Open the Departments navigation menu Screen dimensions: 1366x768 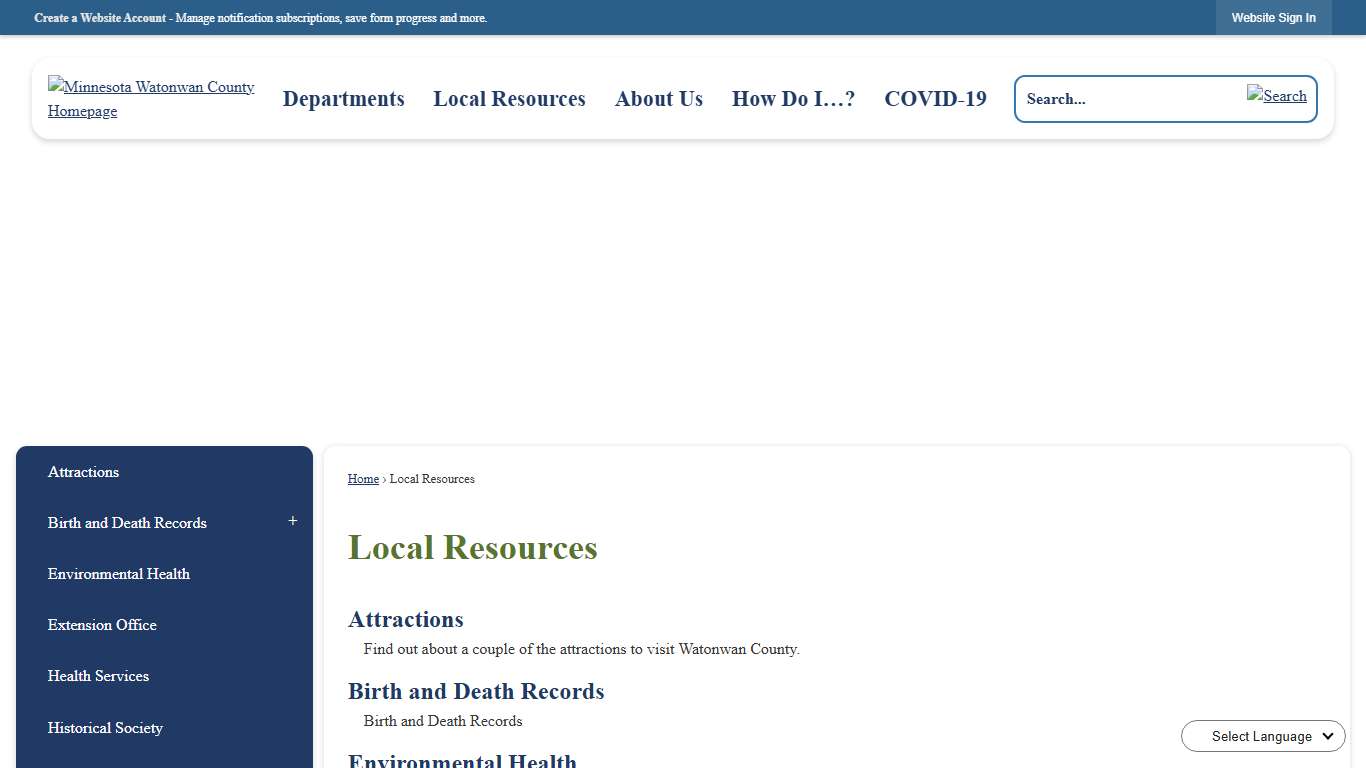[343, 99]
